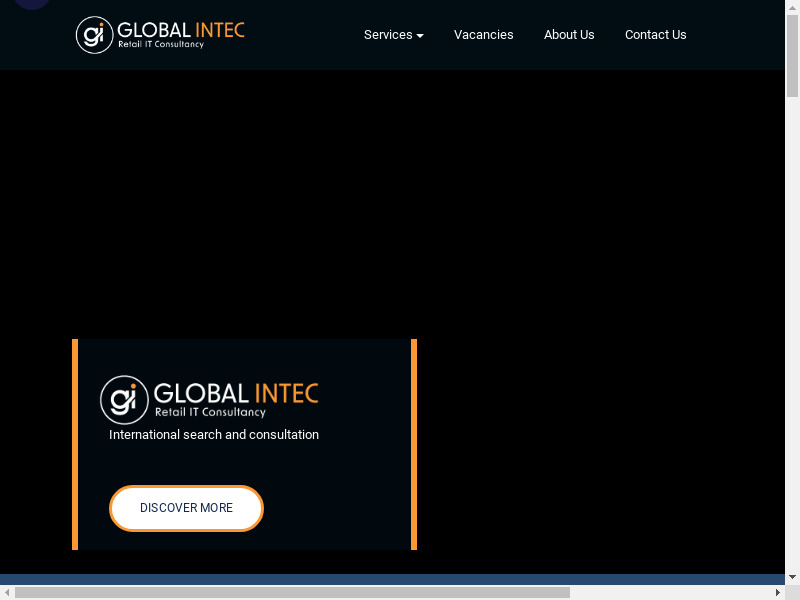Screen dimensions: 800x600
Task: Click Retail IT Consultancy tagline in the header
Action: click(x=161, y=45)
